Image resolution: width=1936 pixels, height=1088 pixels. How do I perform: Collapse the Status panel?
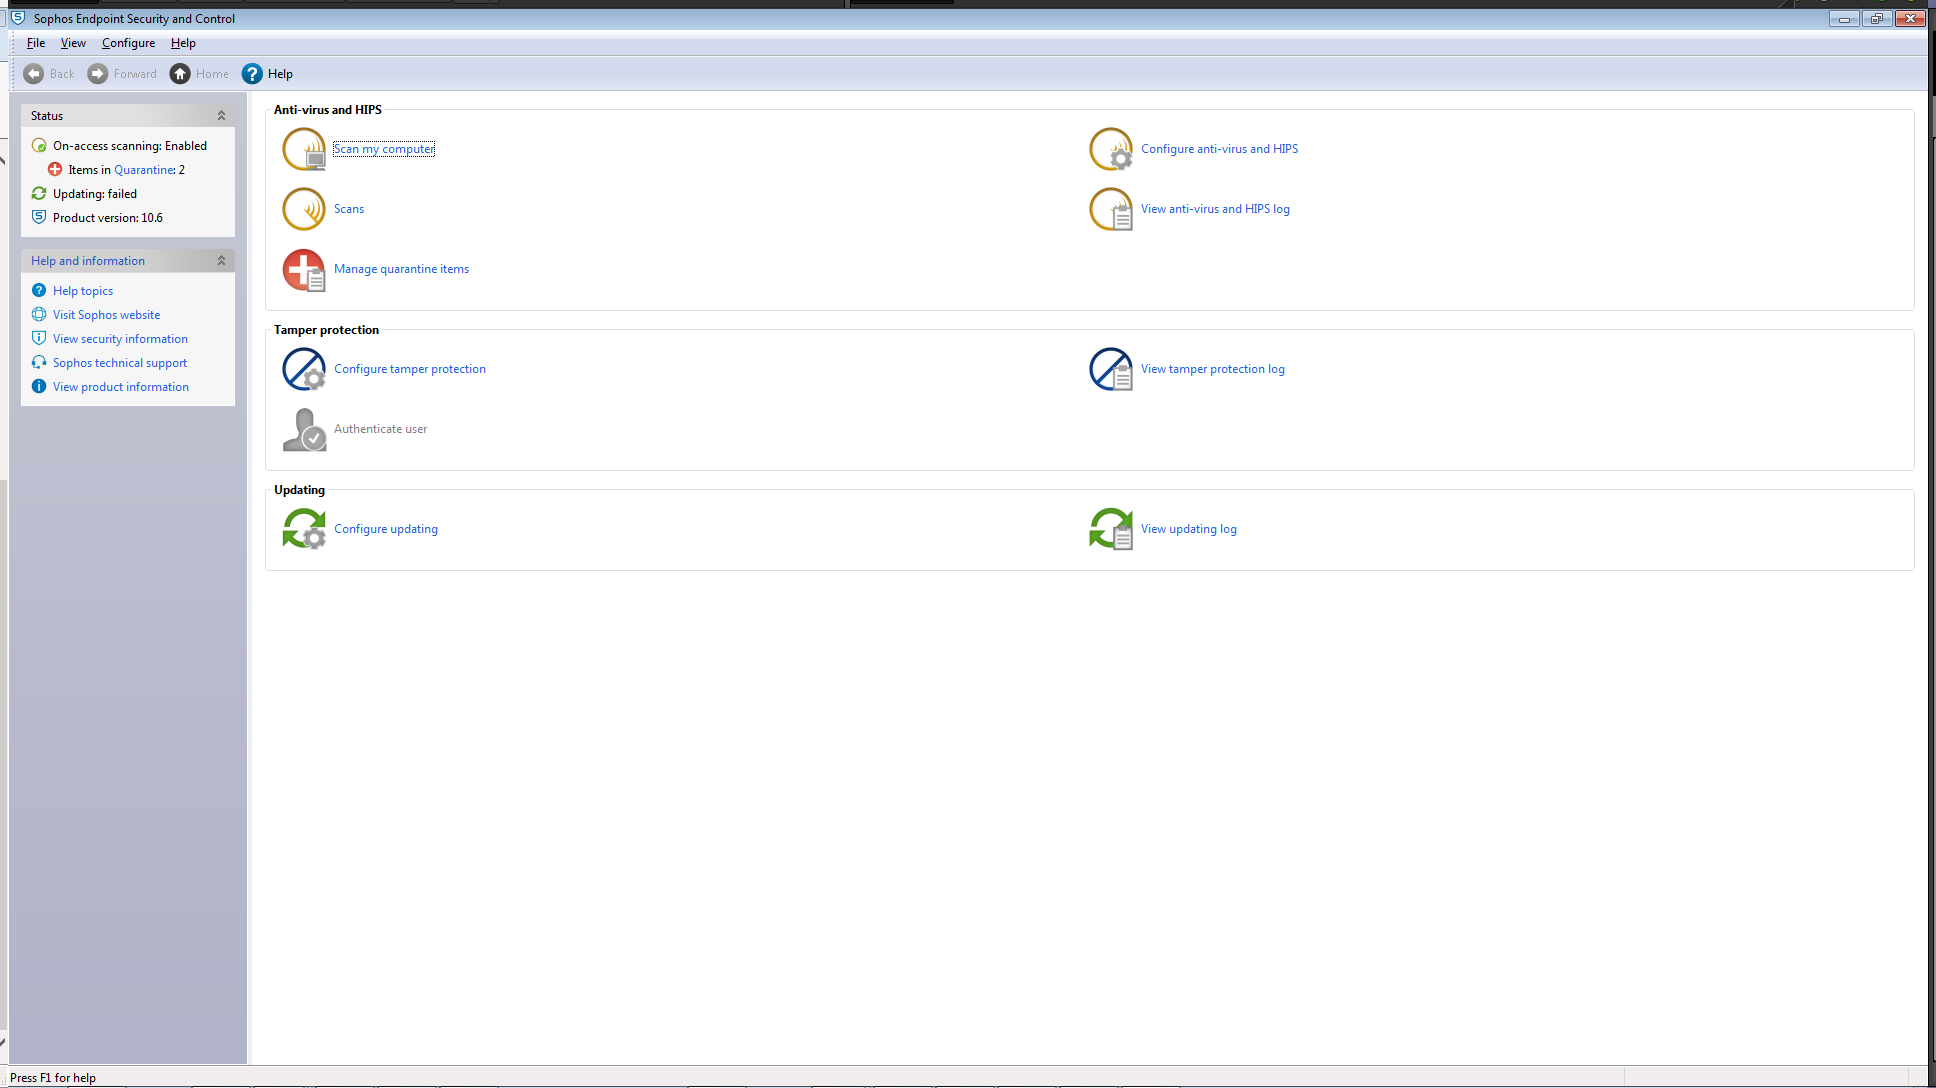pos(221,116)
